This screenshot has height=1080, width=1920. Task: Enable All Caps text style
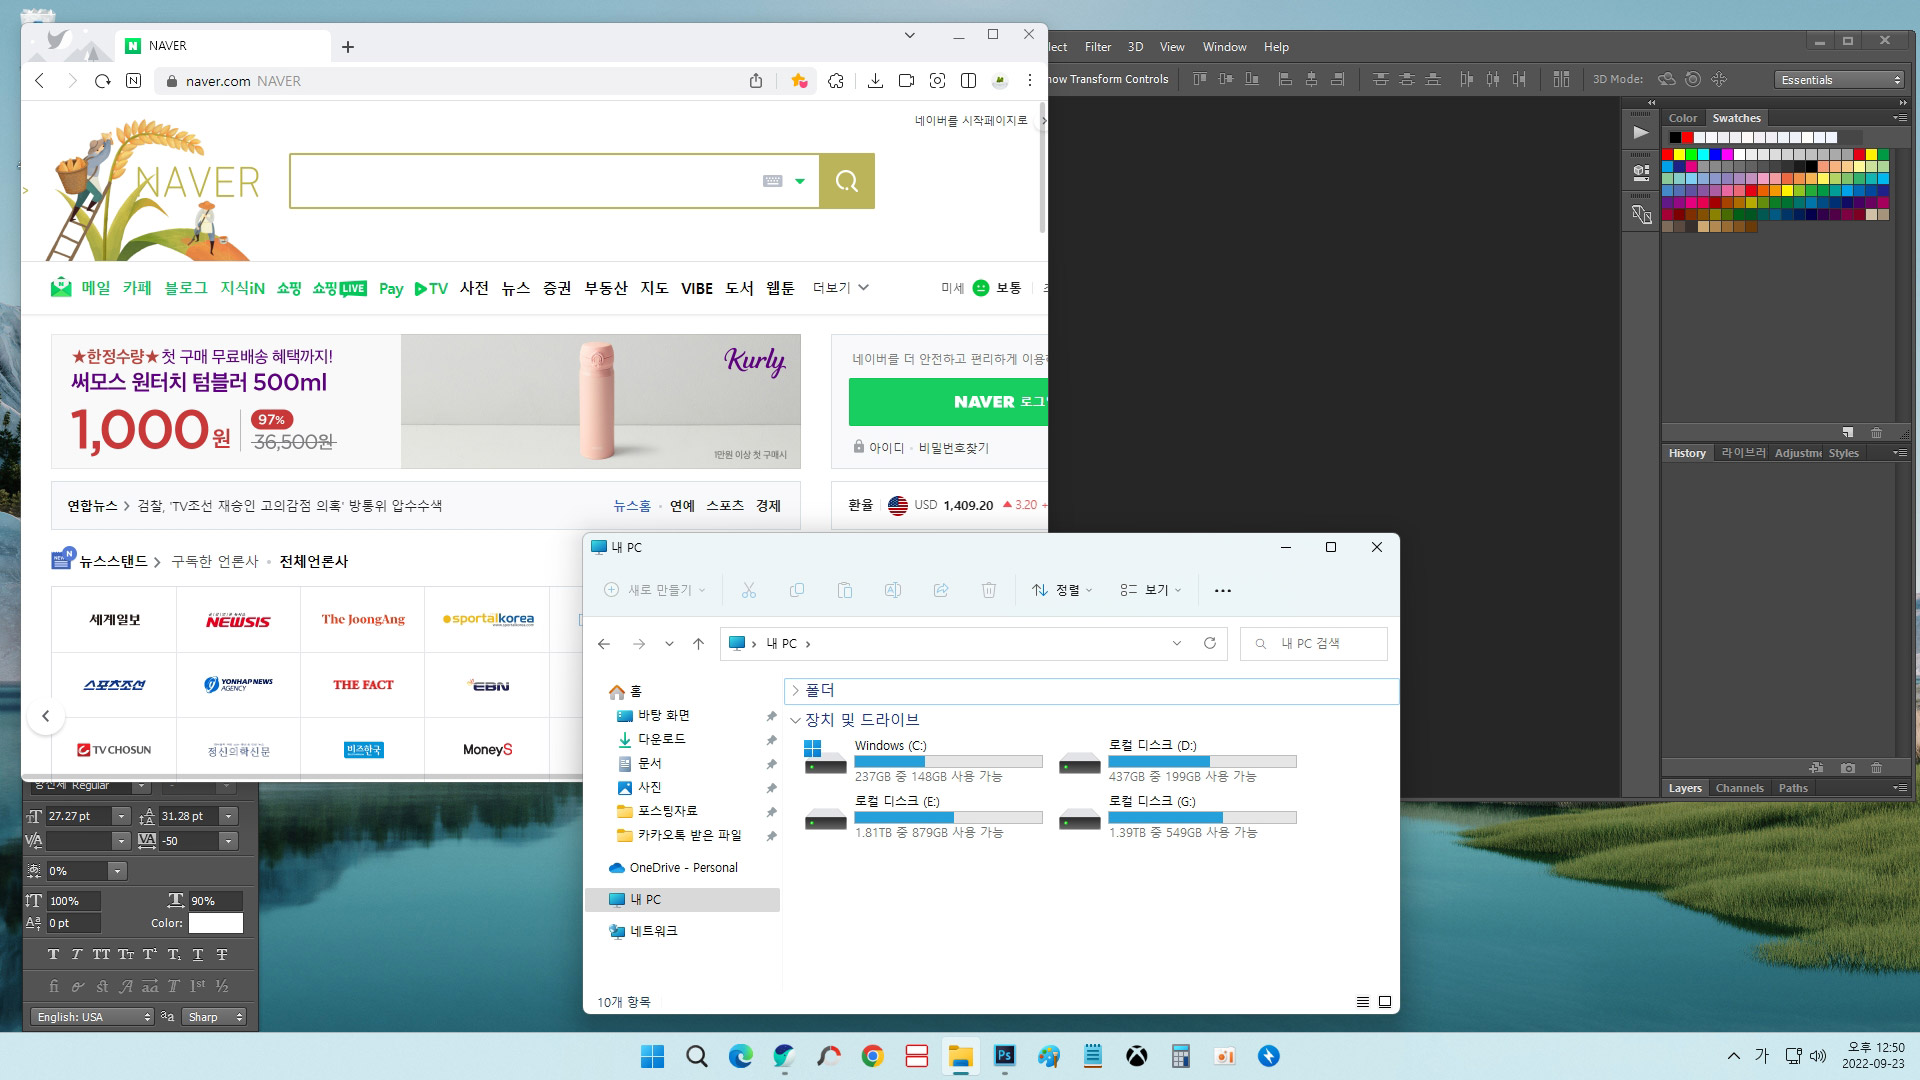(101, 954)
